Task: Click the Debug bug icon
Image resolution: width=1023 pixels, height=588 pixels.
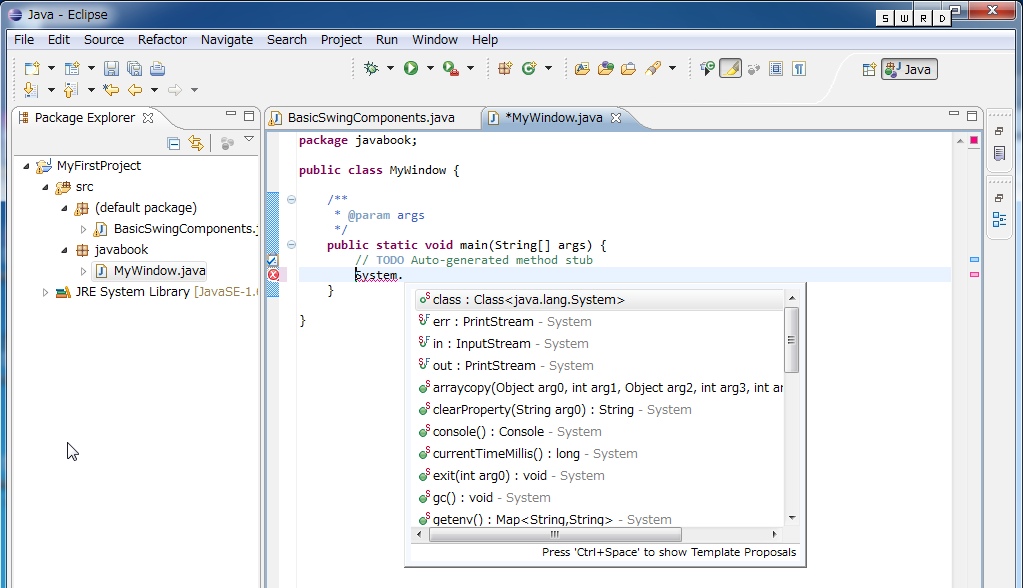Action: tap(371, 68)
